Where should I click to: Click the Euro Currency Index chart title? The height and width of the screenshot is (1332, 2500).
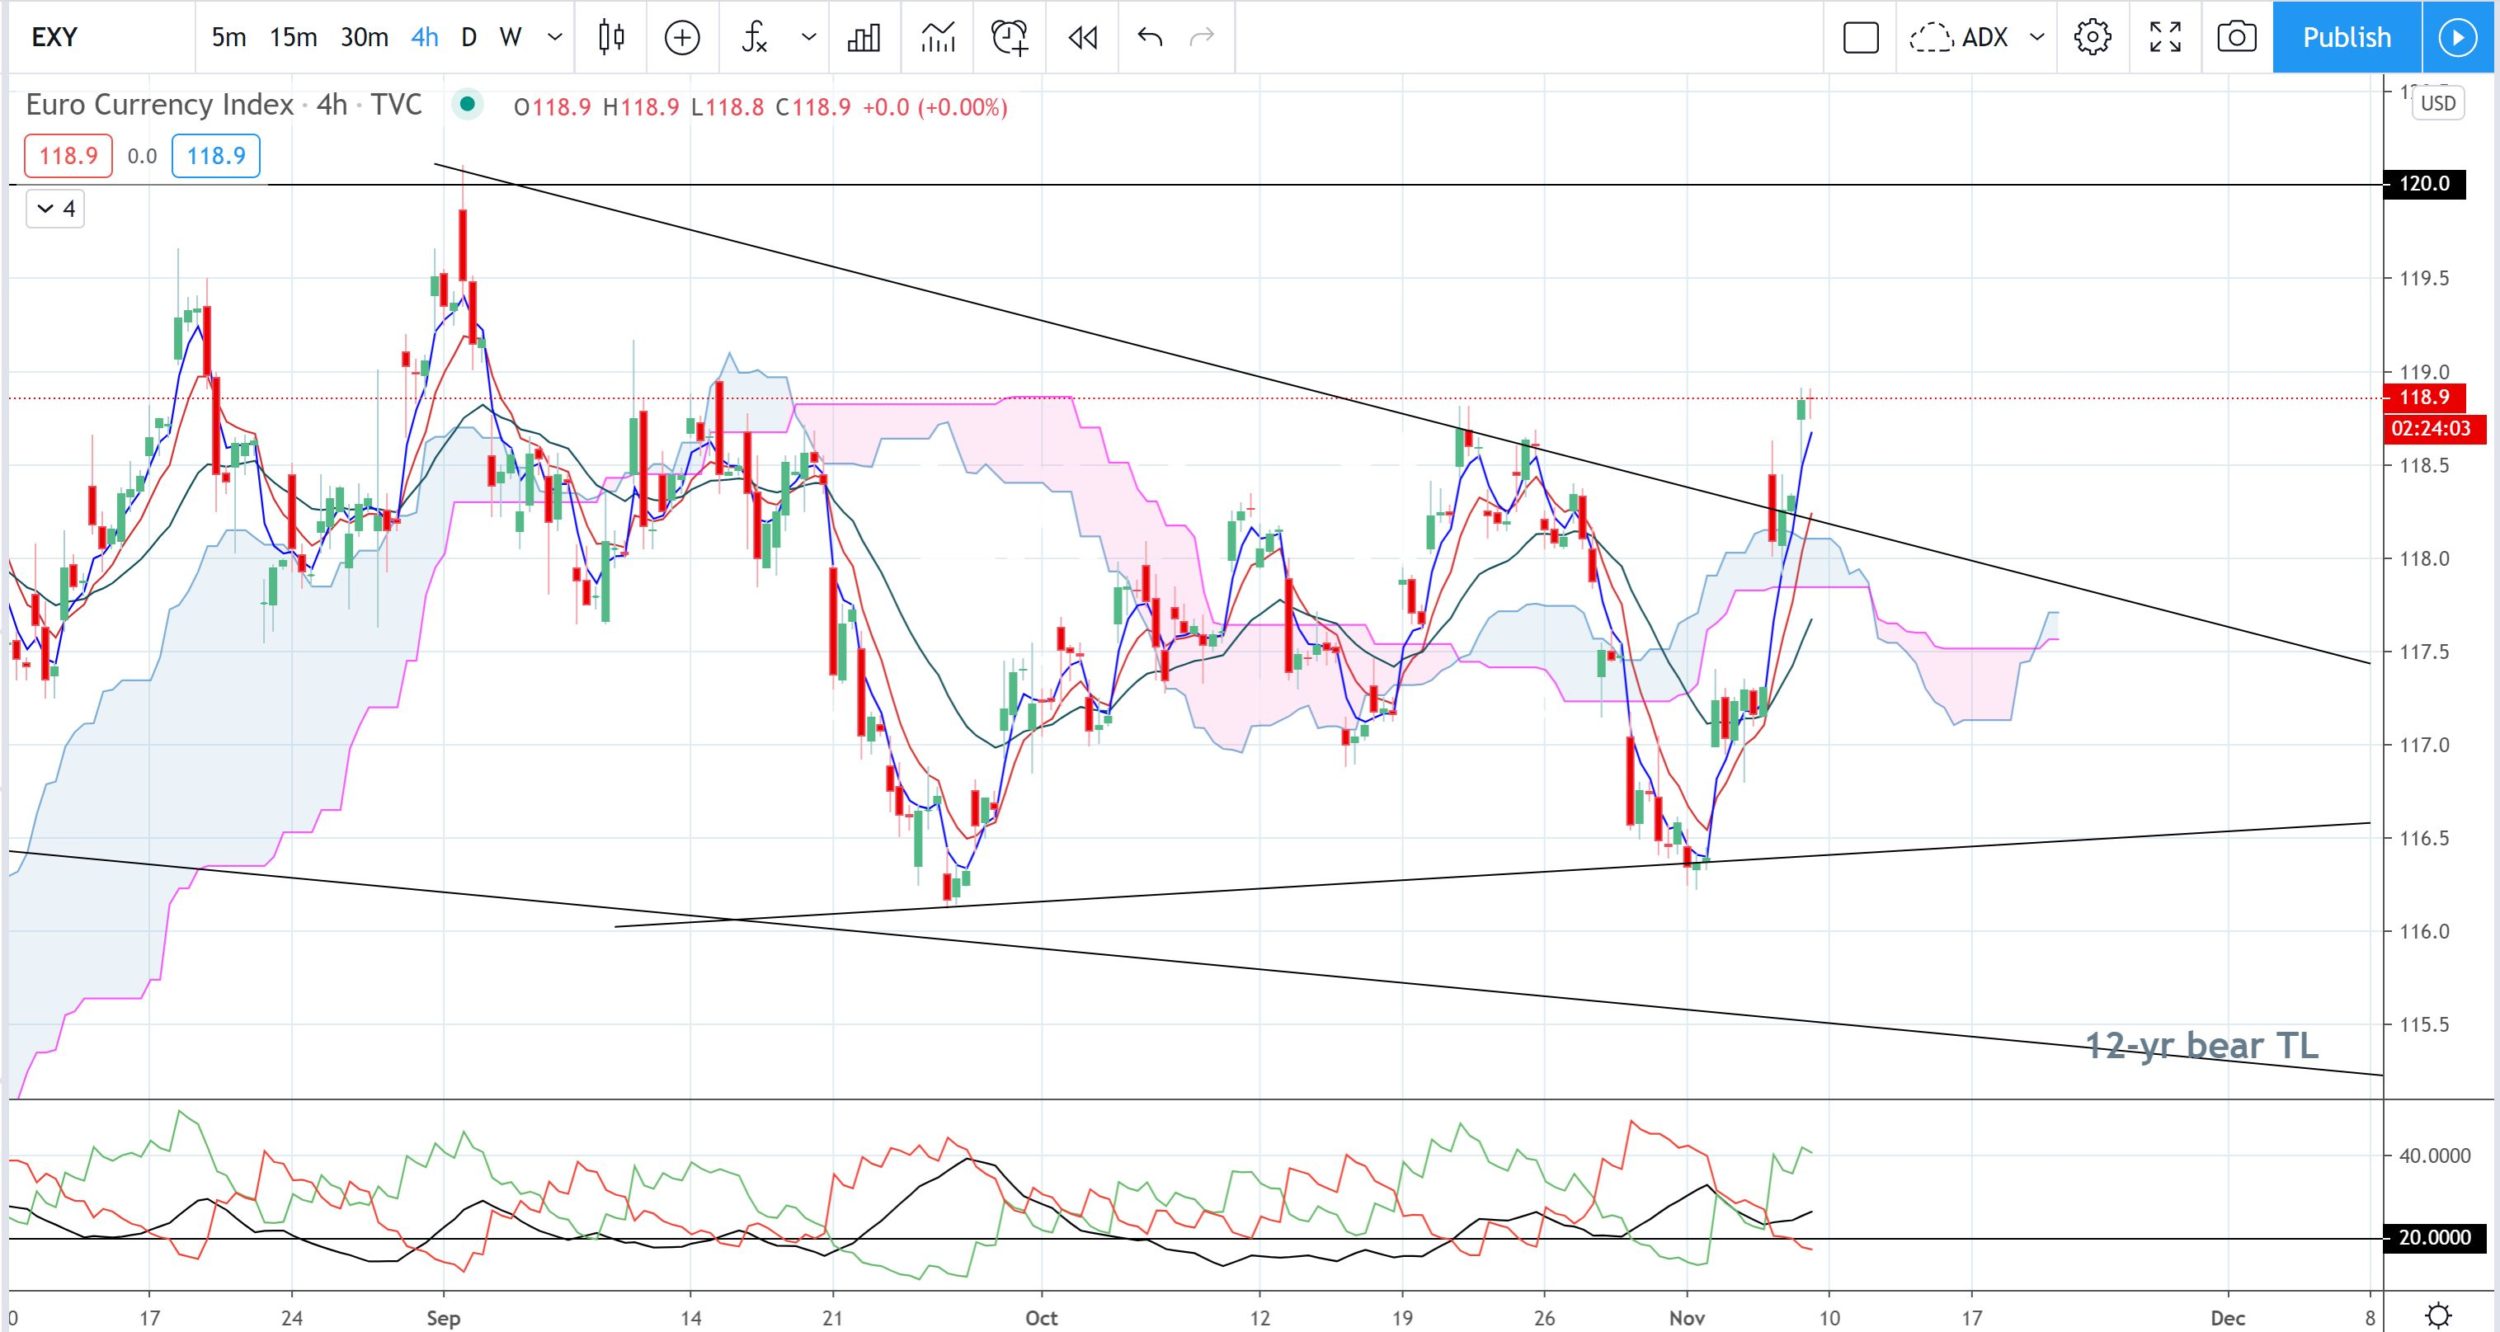[x=223, y=105]
